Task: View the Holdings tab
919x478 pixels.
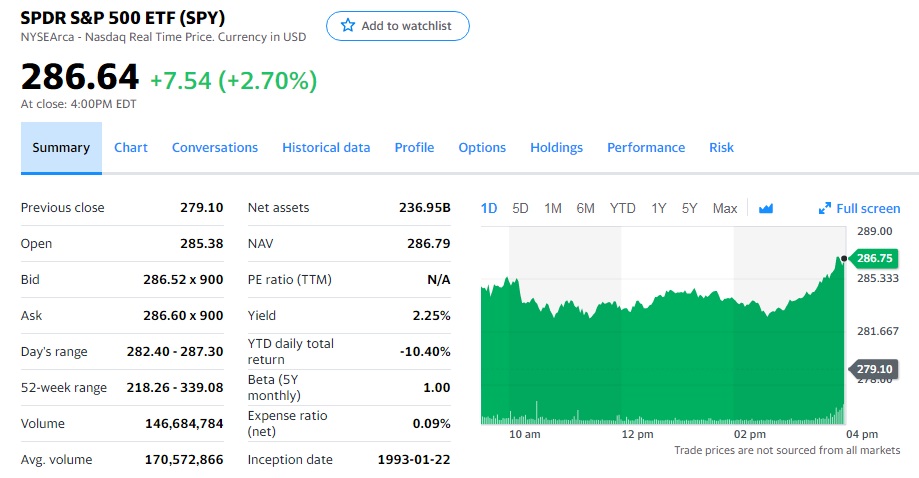Action: tap(556, 147)
